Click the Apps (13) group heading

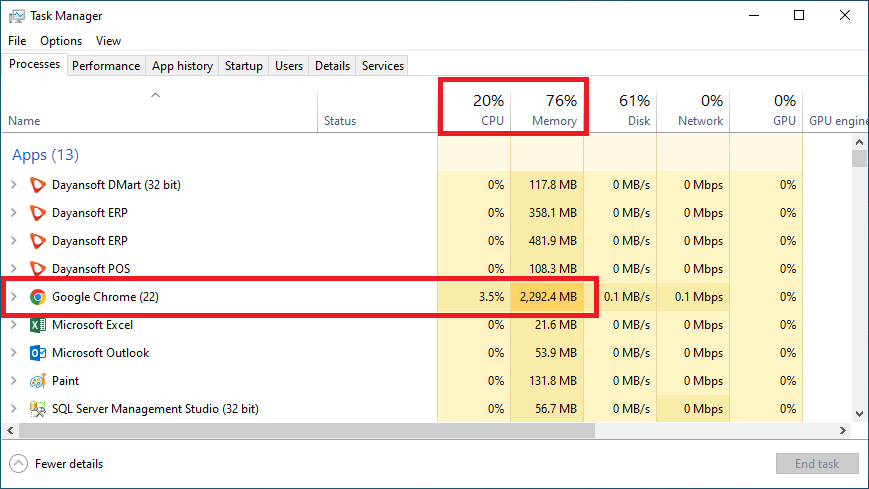coord(45,155)
